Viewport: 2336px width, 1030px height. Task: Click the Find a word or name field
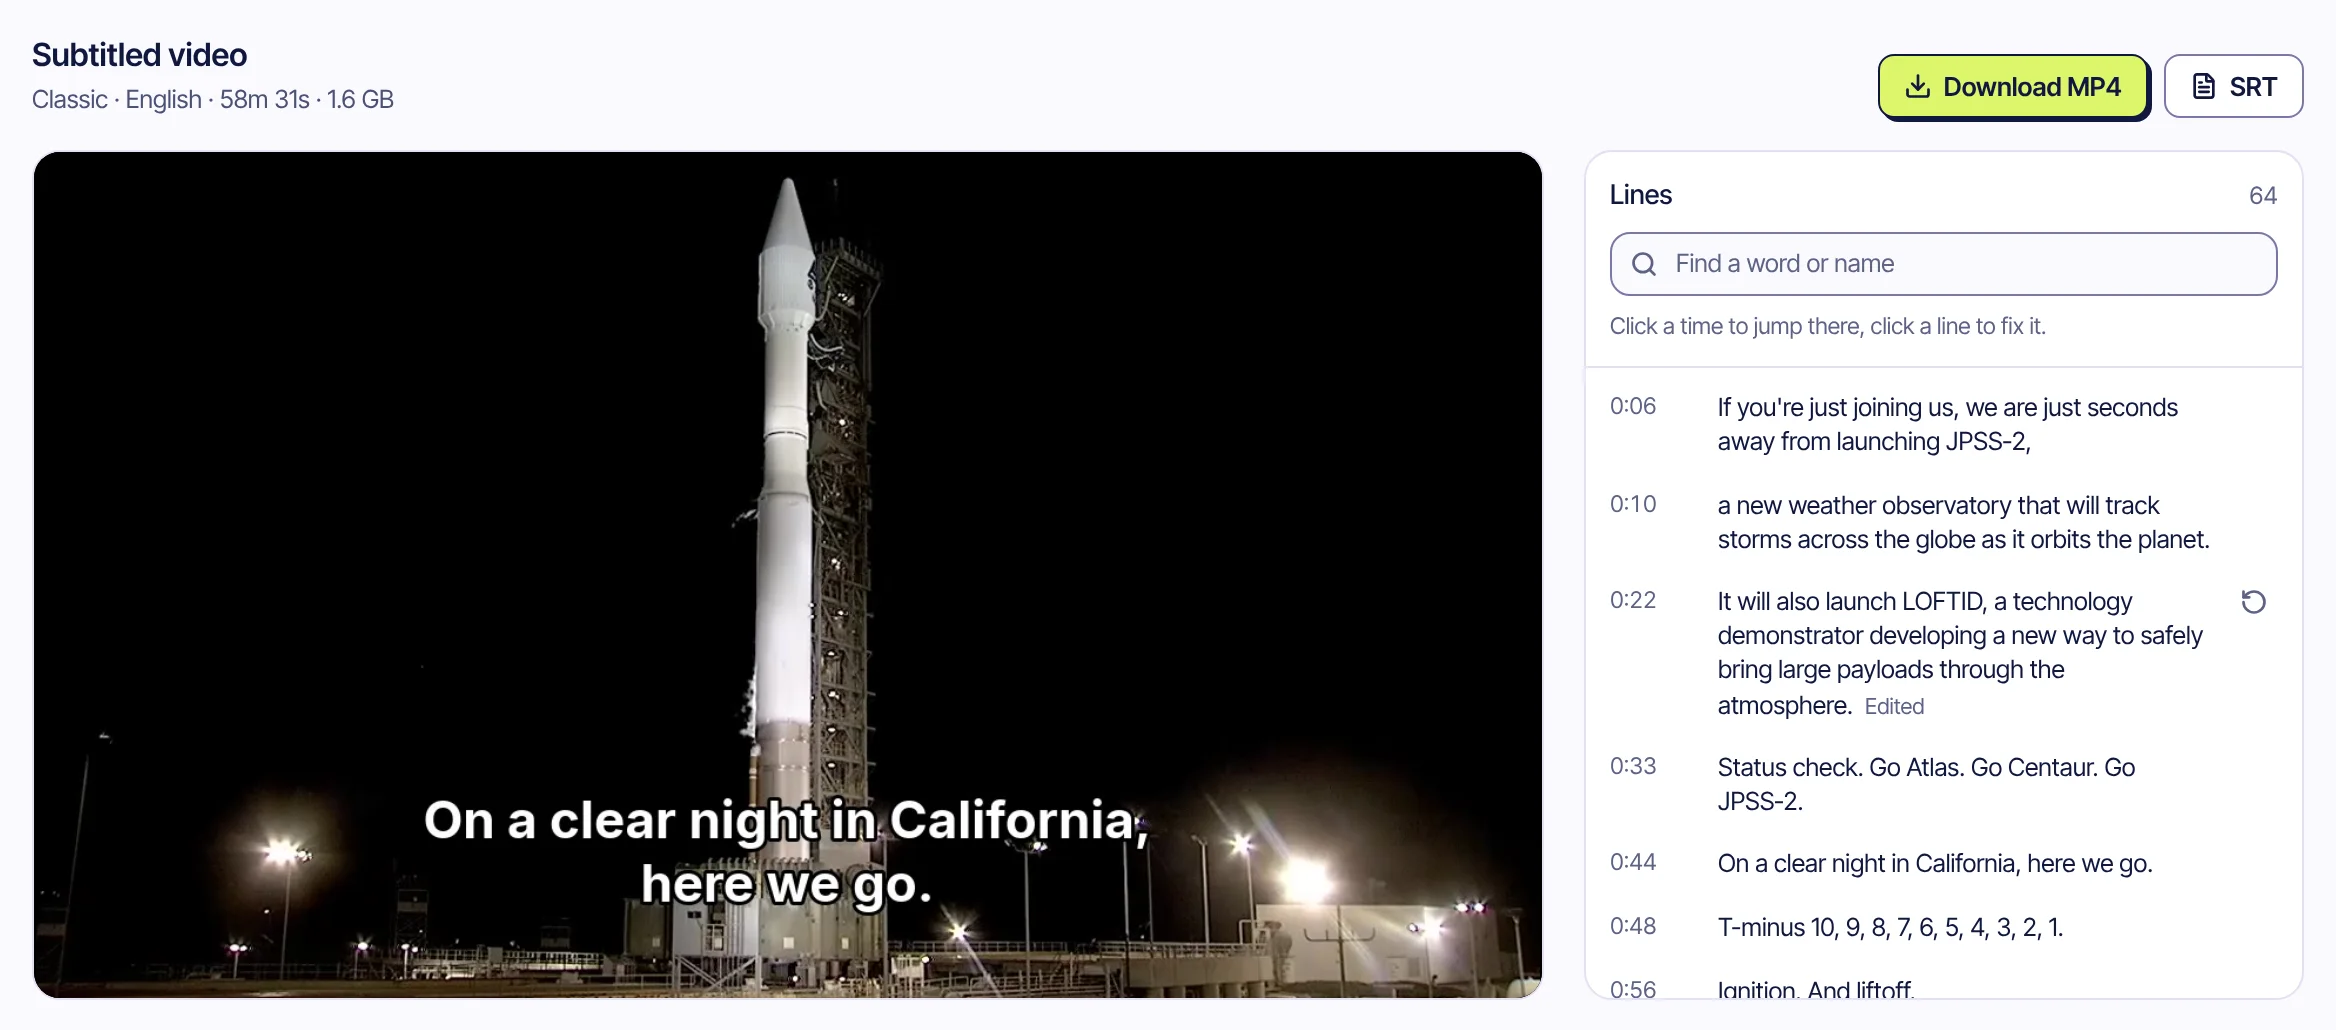1943,264
